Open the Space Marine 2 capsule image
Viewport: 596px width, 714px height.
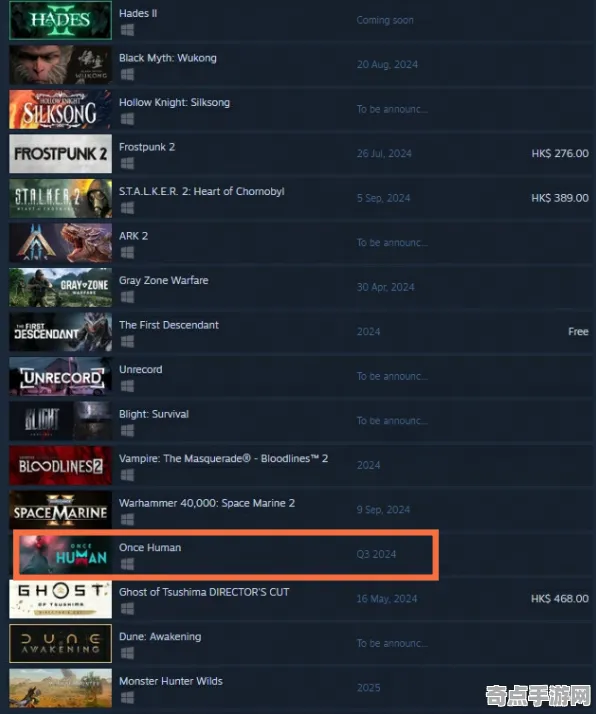[61, 510]
